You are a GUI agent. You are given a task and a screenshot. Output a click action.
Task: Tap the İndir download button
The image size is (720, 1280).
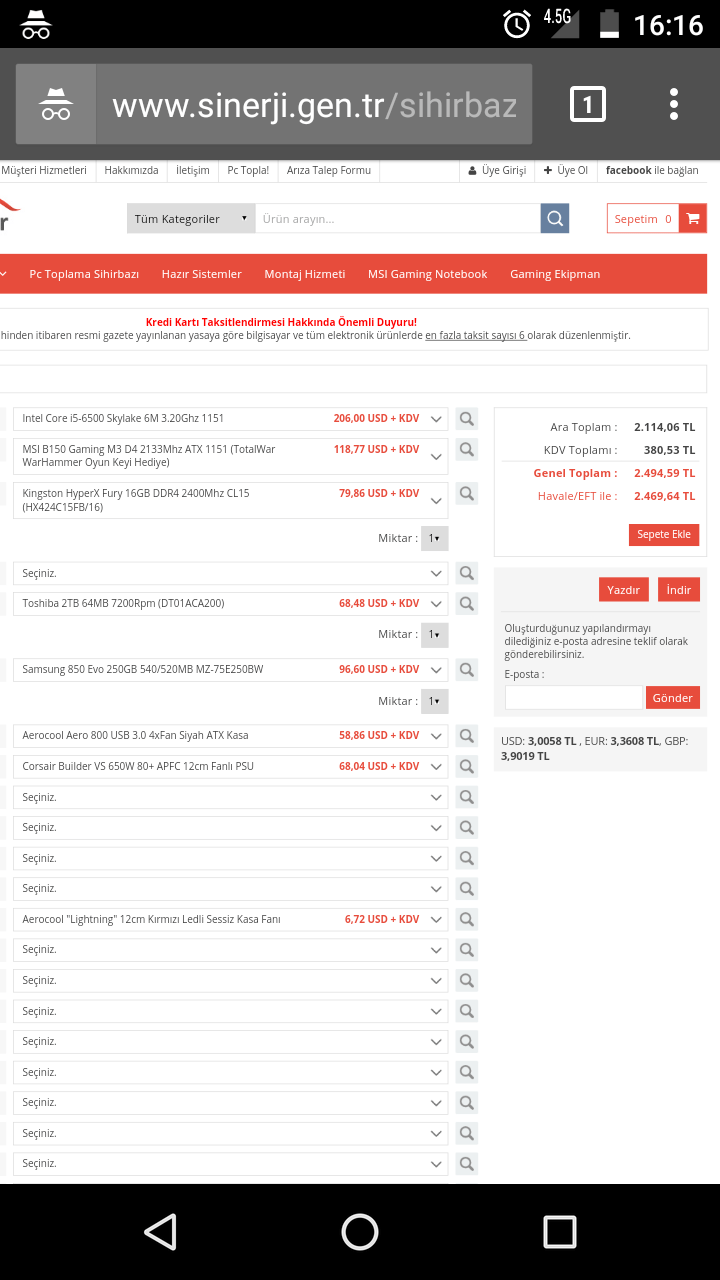coord(679,589)
